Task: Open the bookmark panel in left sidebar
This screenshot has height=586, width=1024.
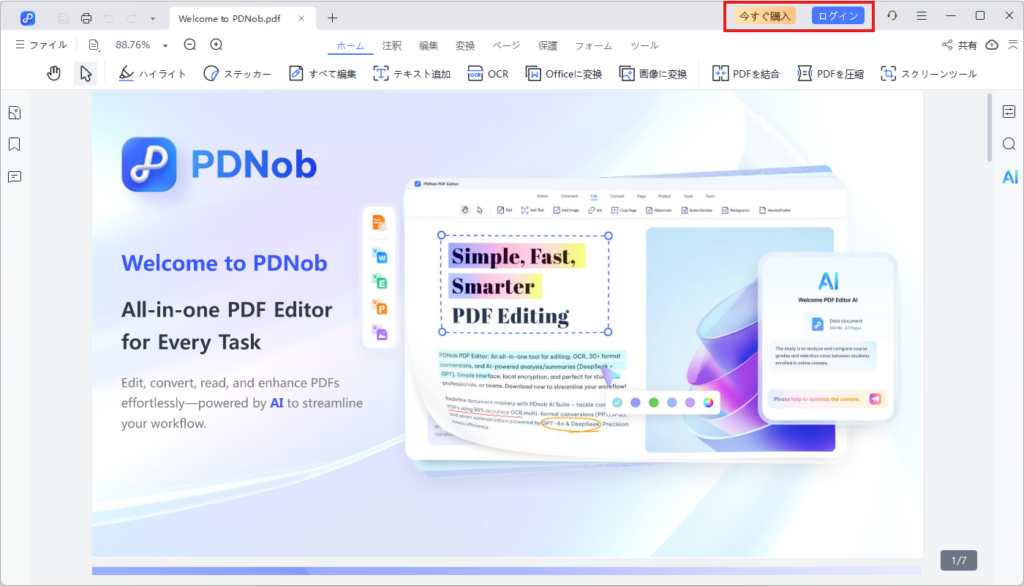Action: click(14, 144)
